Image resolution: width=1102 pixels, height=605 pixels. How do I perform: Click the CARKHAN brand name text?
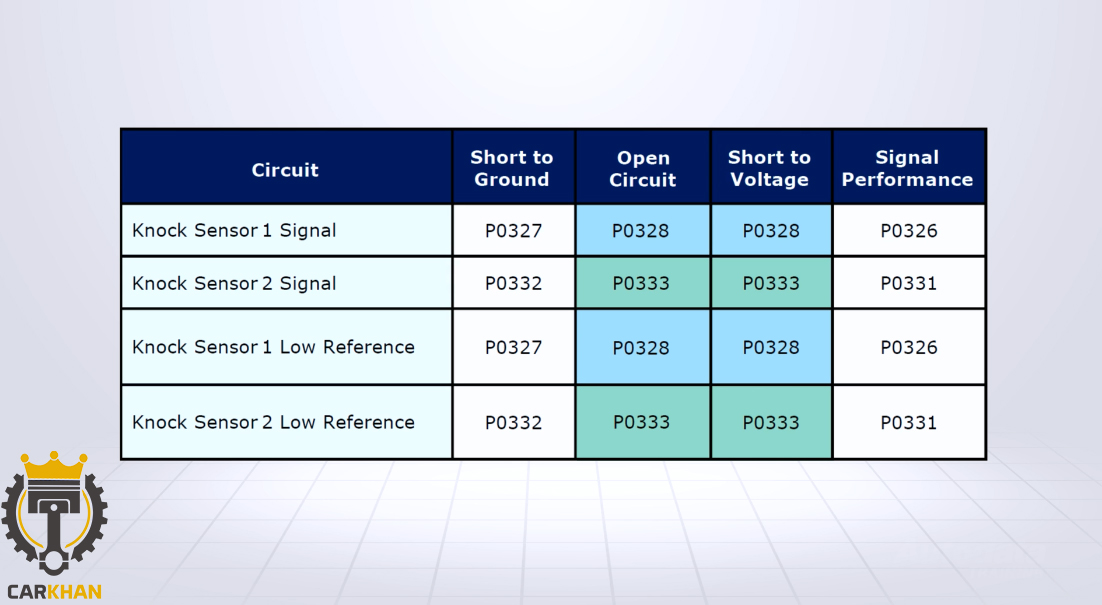54,591
